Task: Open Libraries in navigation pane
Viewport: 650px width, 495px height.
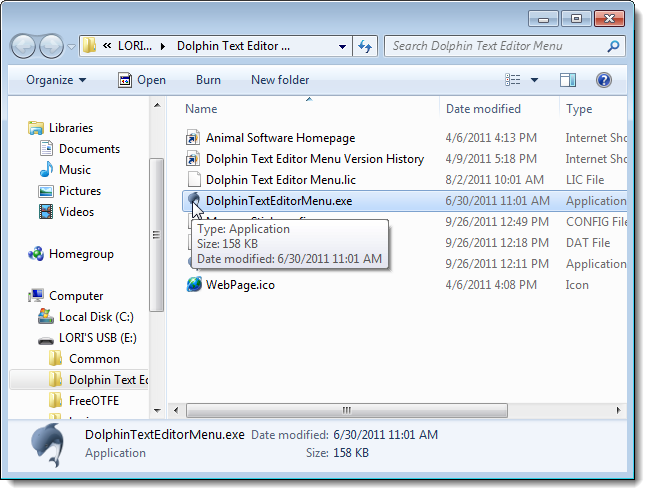Action: pos(71,128)
